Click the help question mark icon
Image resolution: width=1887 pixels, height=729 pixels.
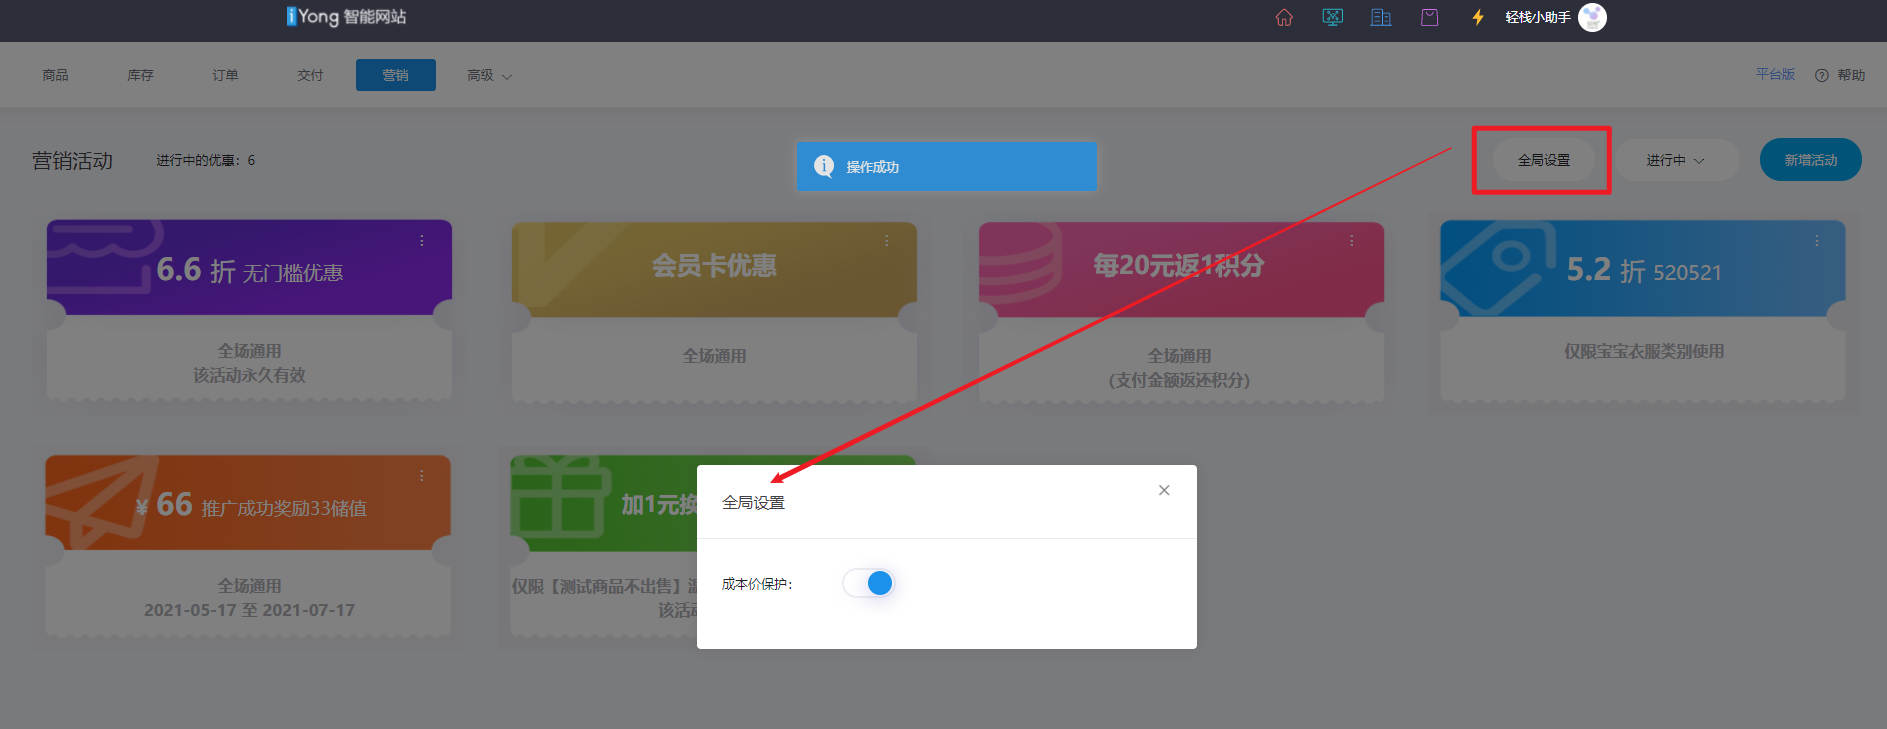click(1821, 76)
